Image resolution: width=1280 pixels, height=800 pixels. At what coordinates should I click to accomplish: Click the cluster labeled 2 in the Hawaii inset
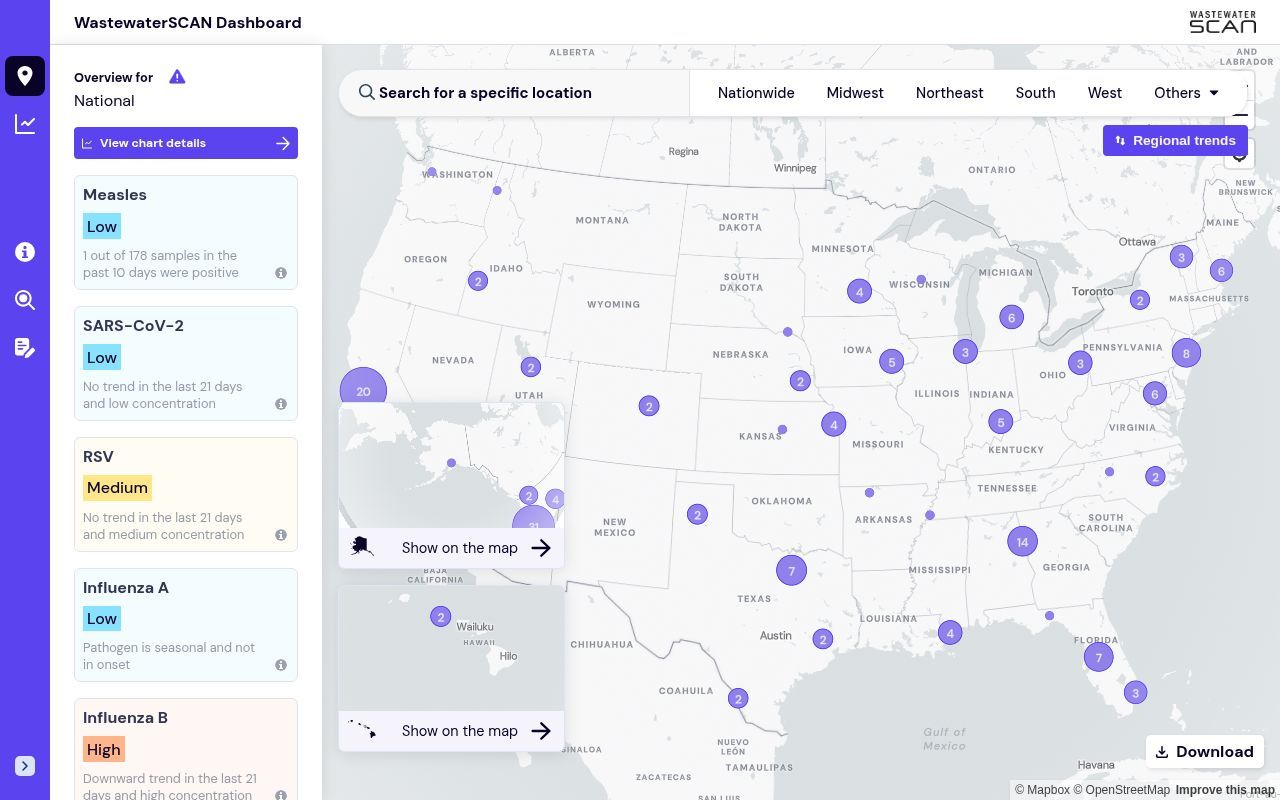tap(440, 617)
